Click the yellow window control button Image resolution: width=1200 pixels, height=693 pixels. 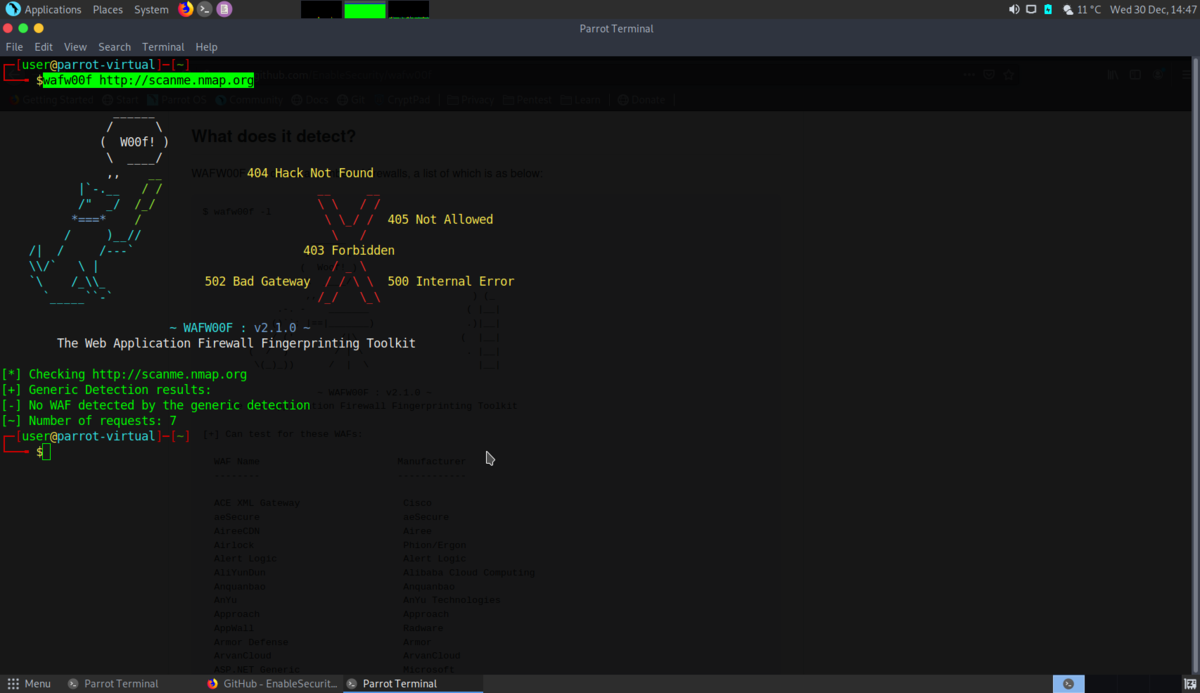click(41, 28)
